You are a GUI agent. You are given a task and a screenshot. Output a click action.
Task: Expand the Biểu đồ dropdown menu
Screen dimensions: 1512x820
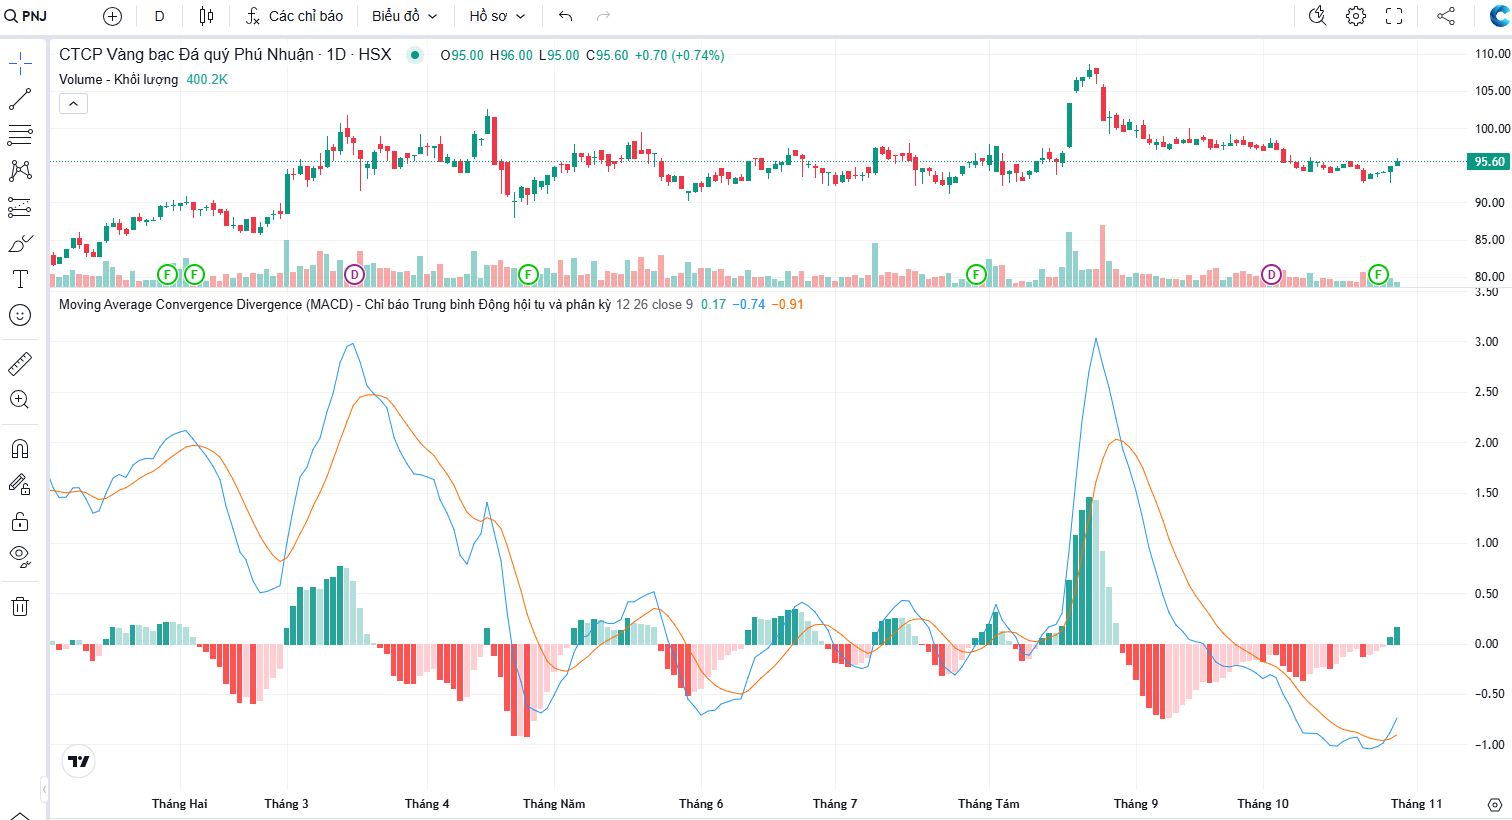click(x=404, y=16)
